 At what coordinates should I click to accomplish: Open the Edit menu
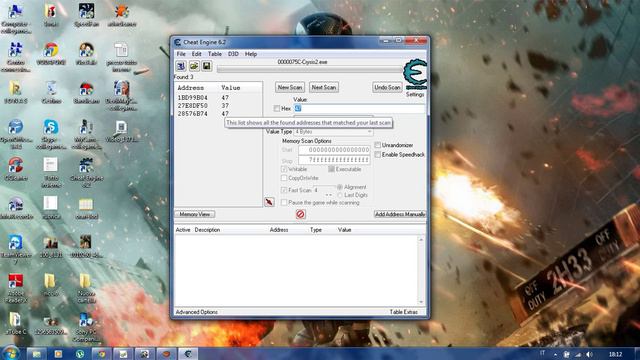[x=196, y=54]
